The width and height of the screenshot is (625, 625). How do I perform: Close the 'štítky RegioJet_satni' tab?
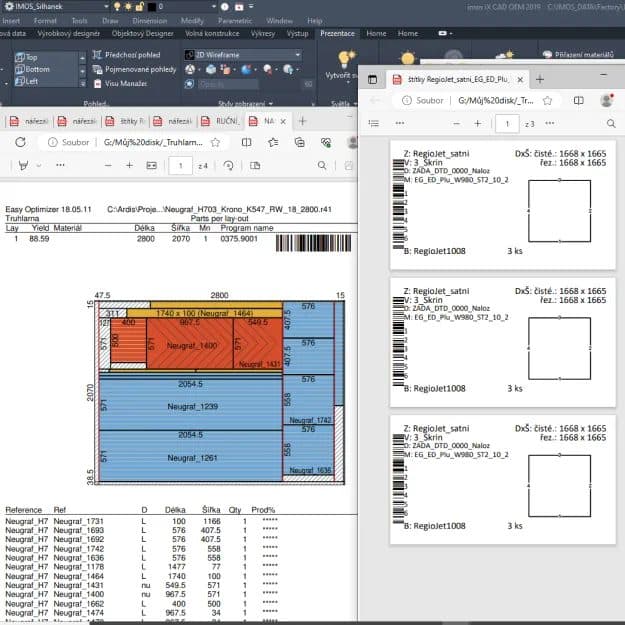[520, 80]
